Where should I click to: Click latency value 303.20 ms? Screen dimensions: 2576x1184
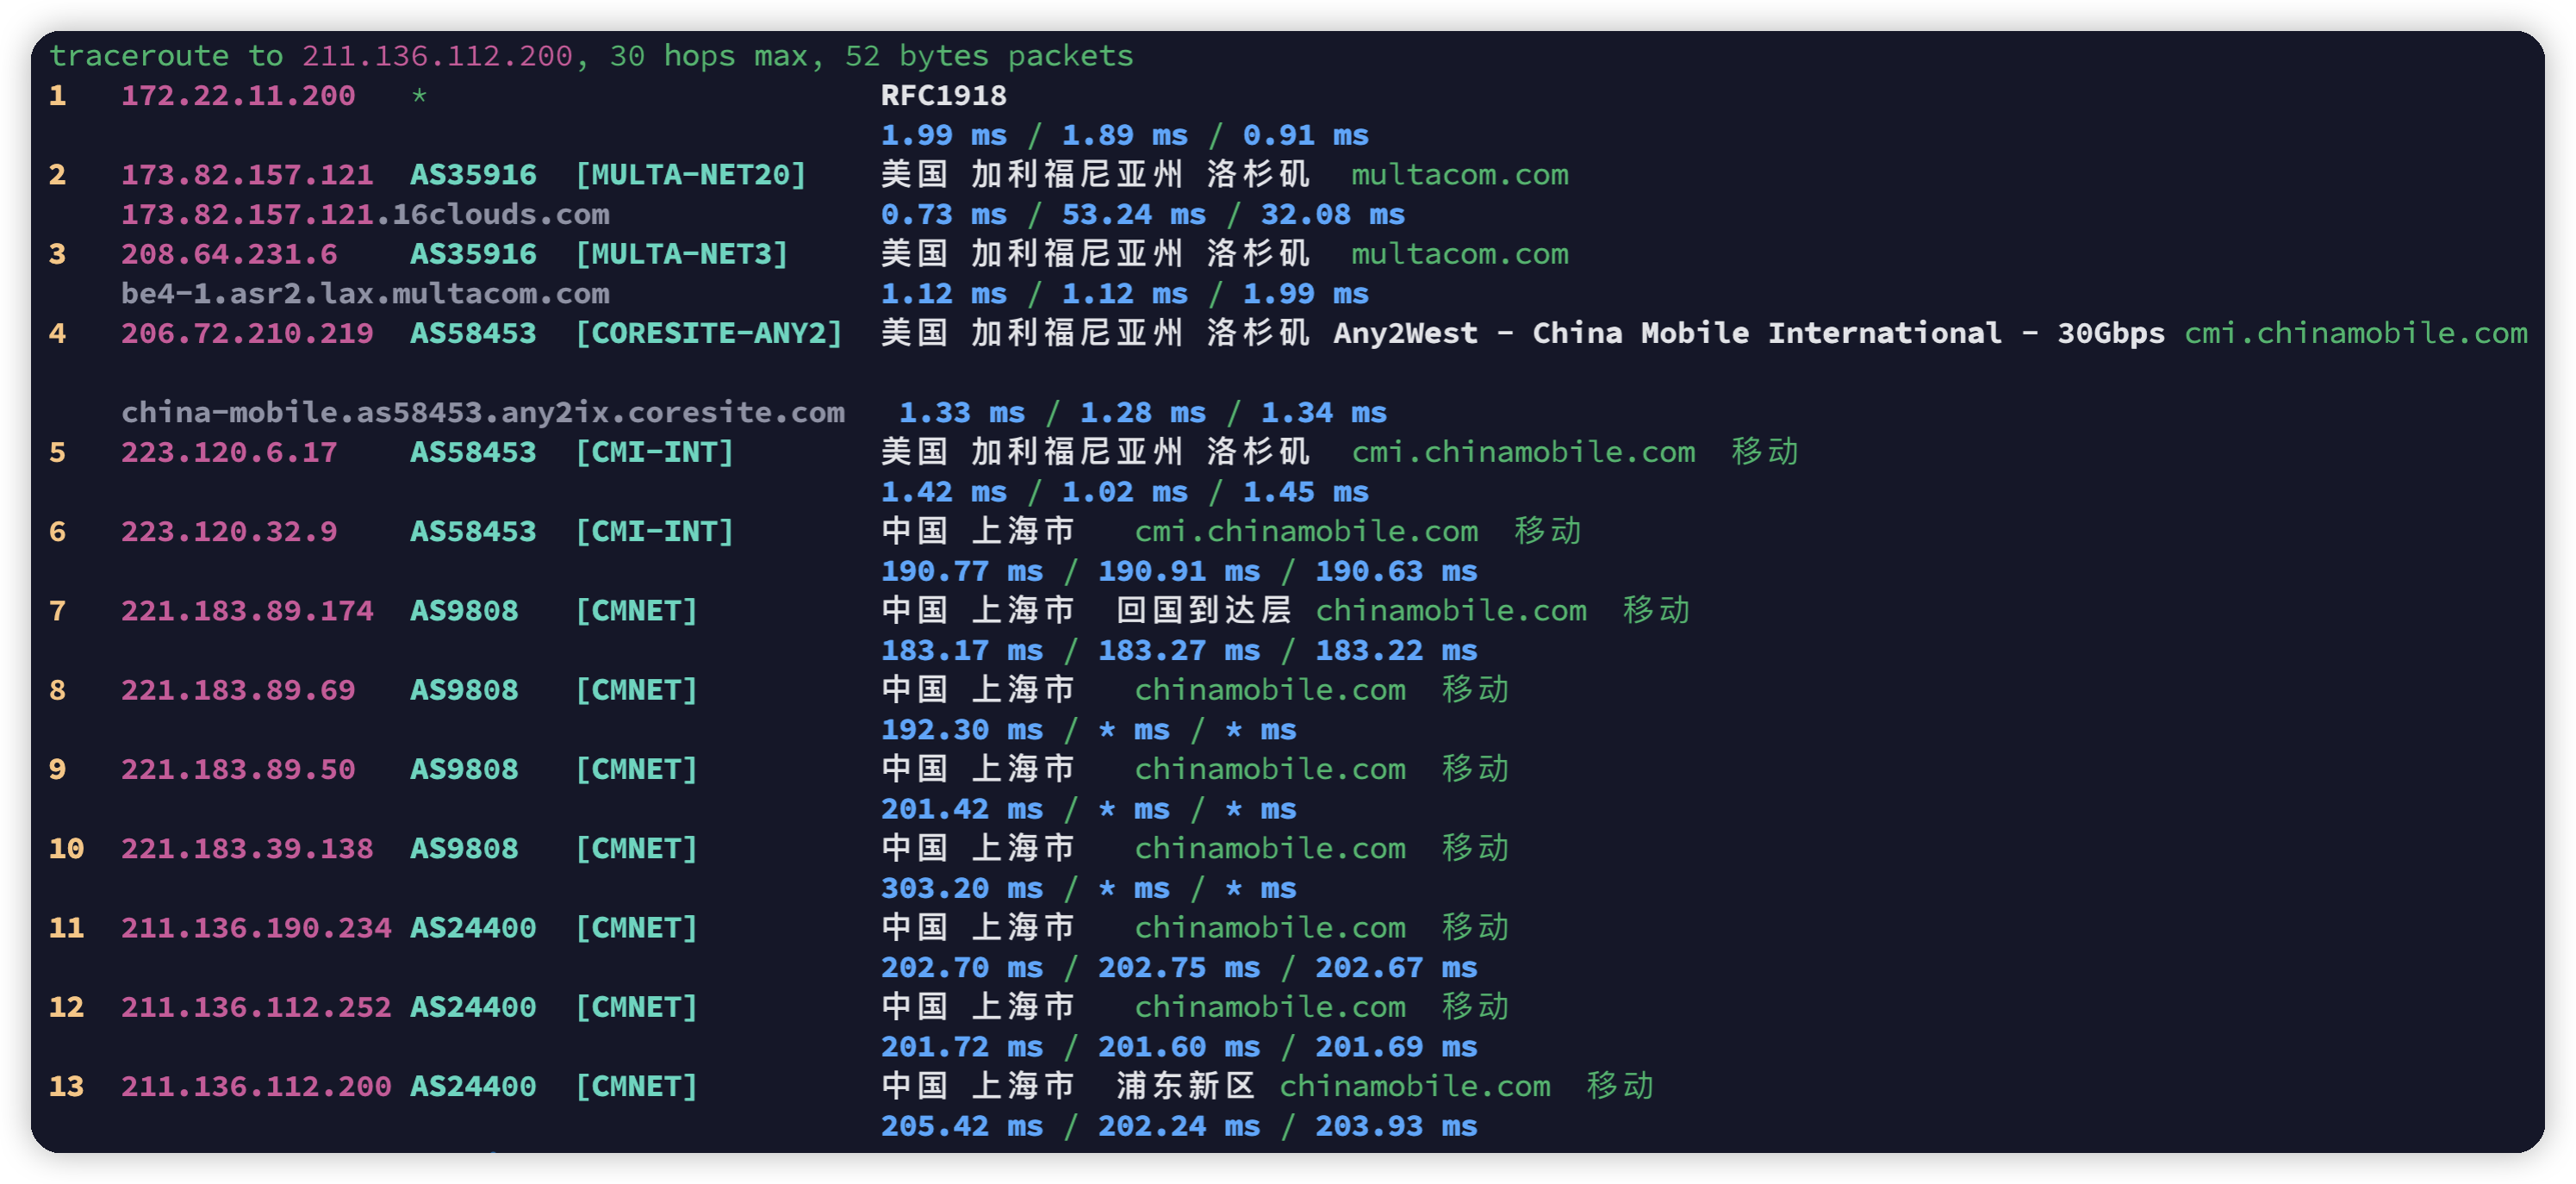[961, 888]
